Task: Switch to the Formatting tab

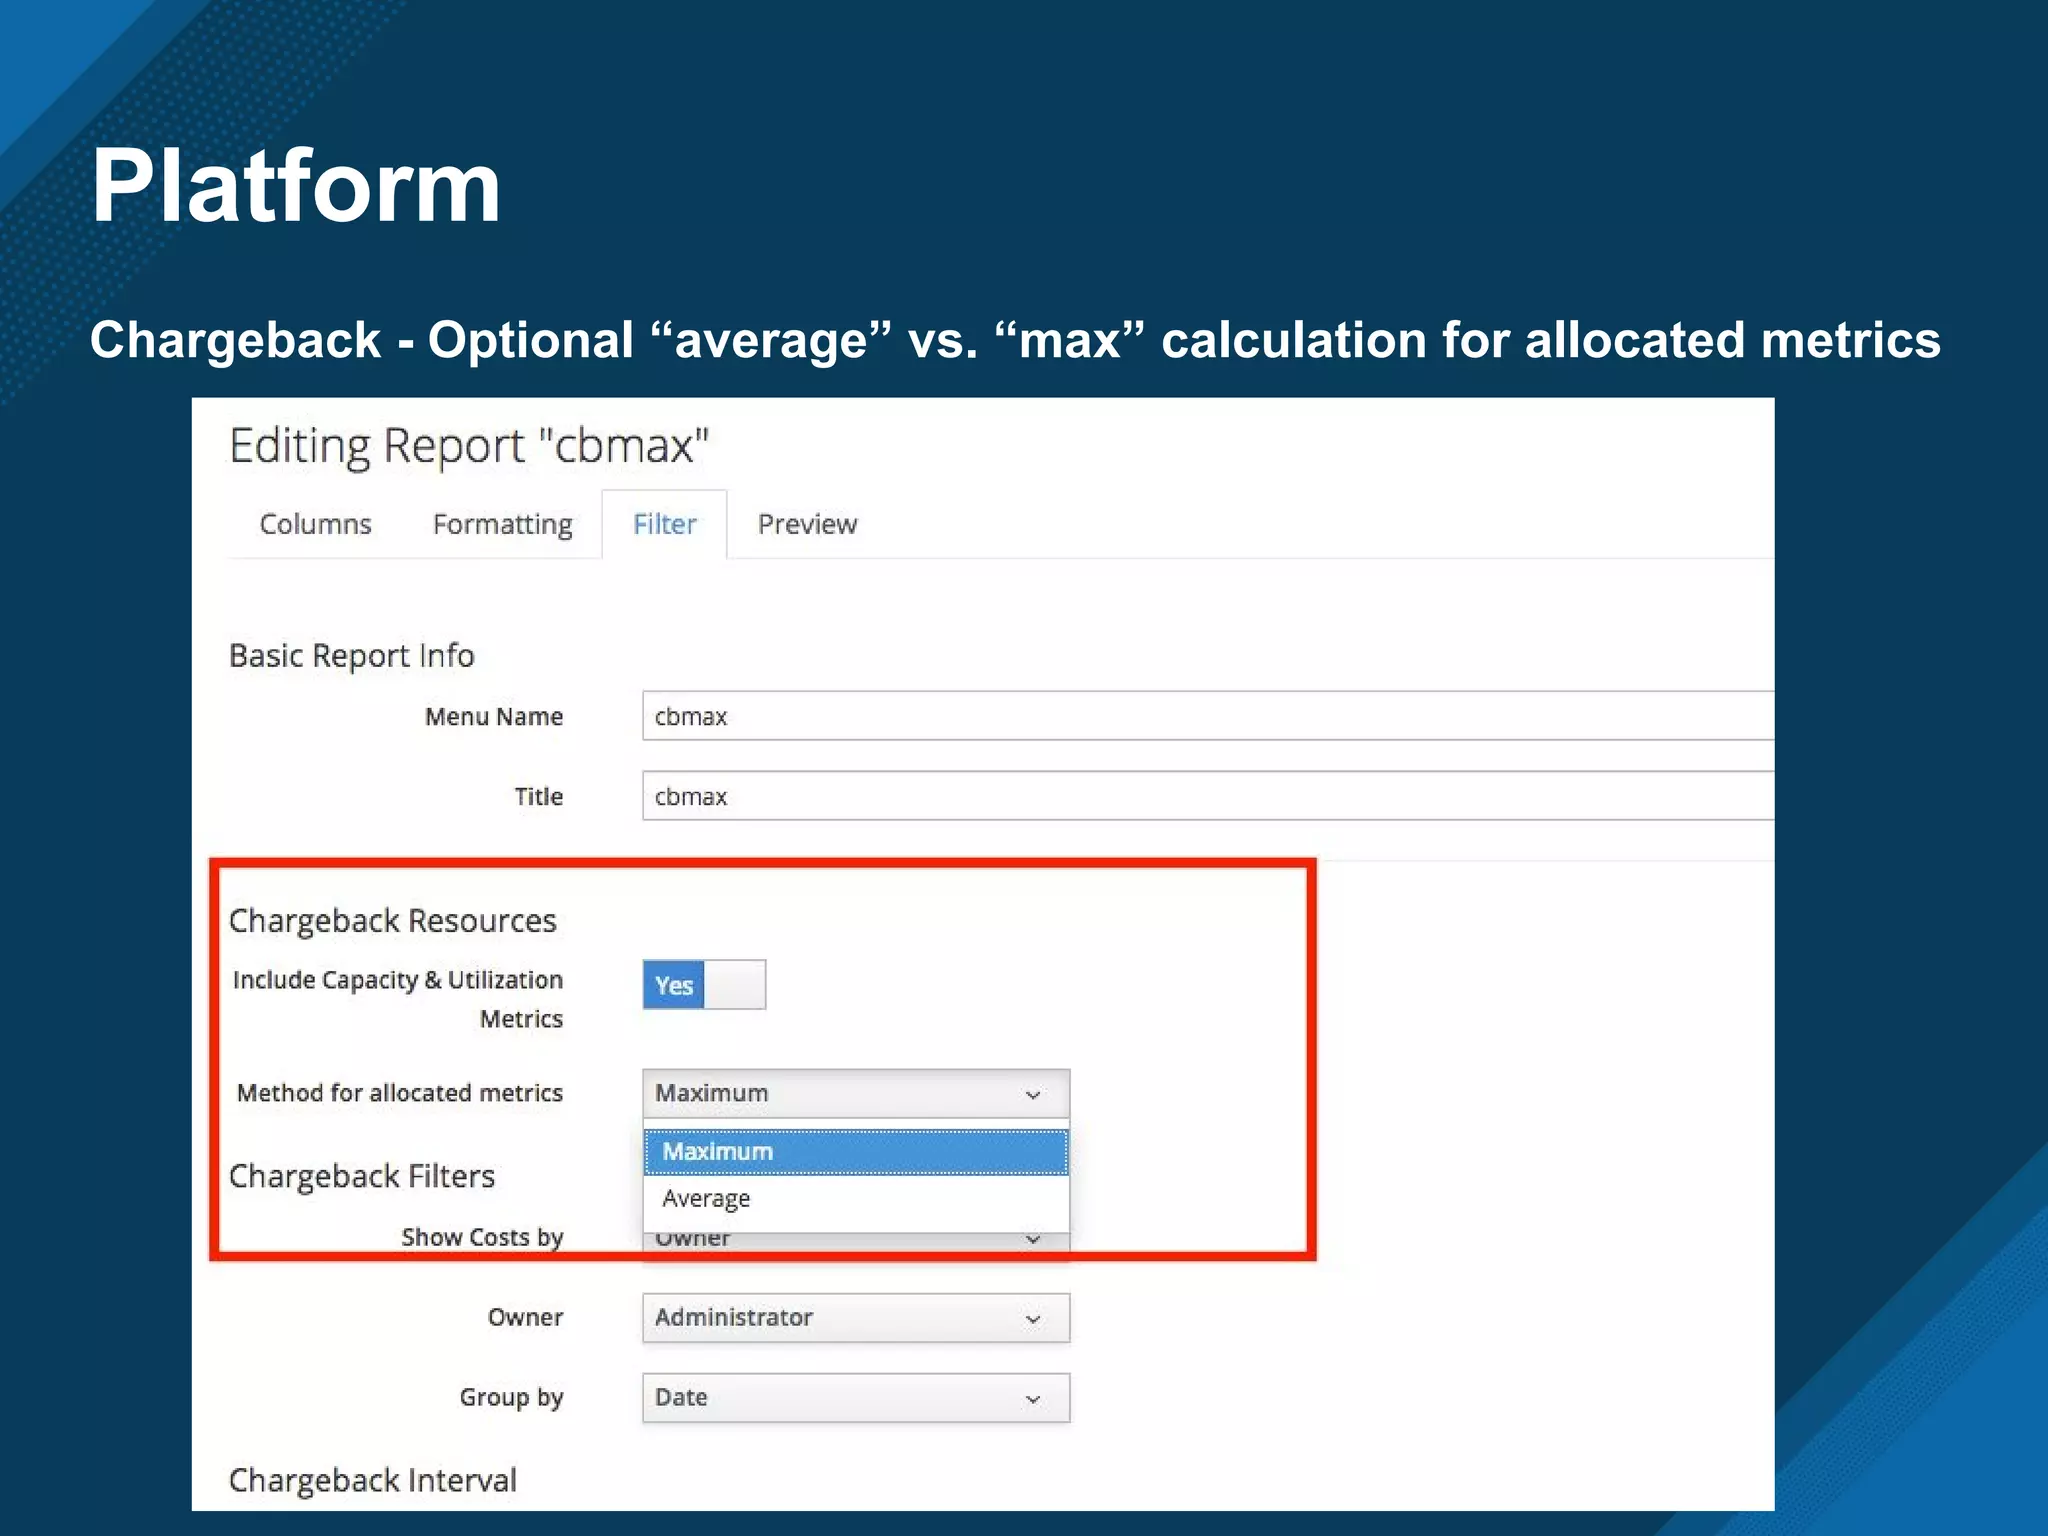Action: pos(502,524)
